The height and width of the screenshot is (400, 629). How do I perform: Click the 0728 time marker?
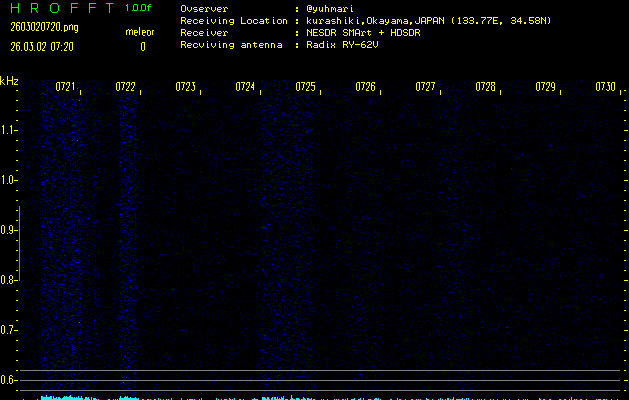(x=485, y=87)
